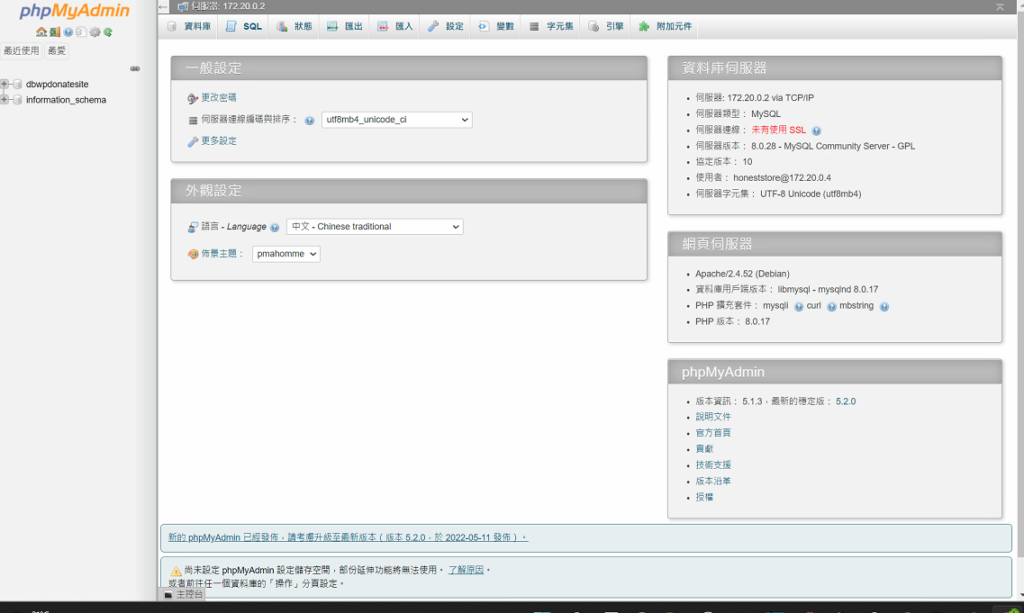Open the blue documentation help icon in sidebar
The height and width of the screenshot is (613, 1024).
[x=68, y=32]
